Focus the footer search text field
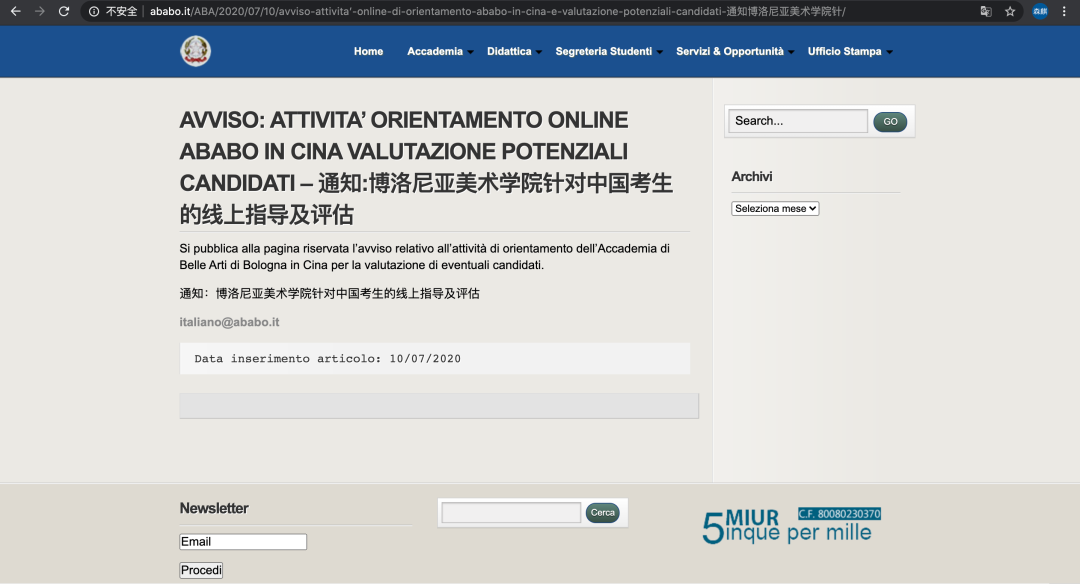This screenshot has height=584, width=1080. point(511,512)
